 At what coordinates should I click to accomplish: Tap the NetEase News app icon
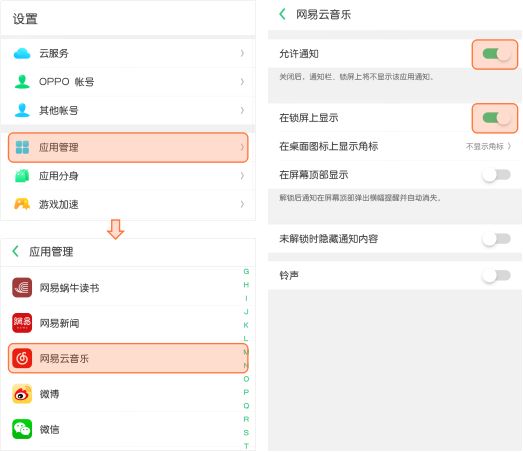pyautogui.click(x=22, y=323)
